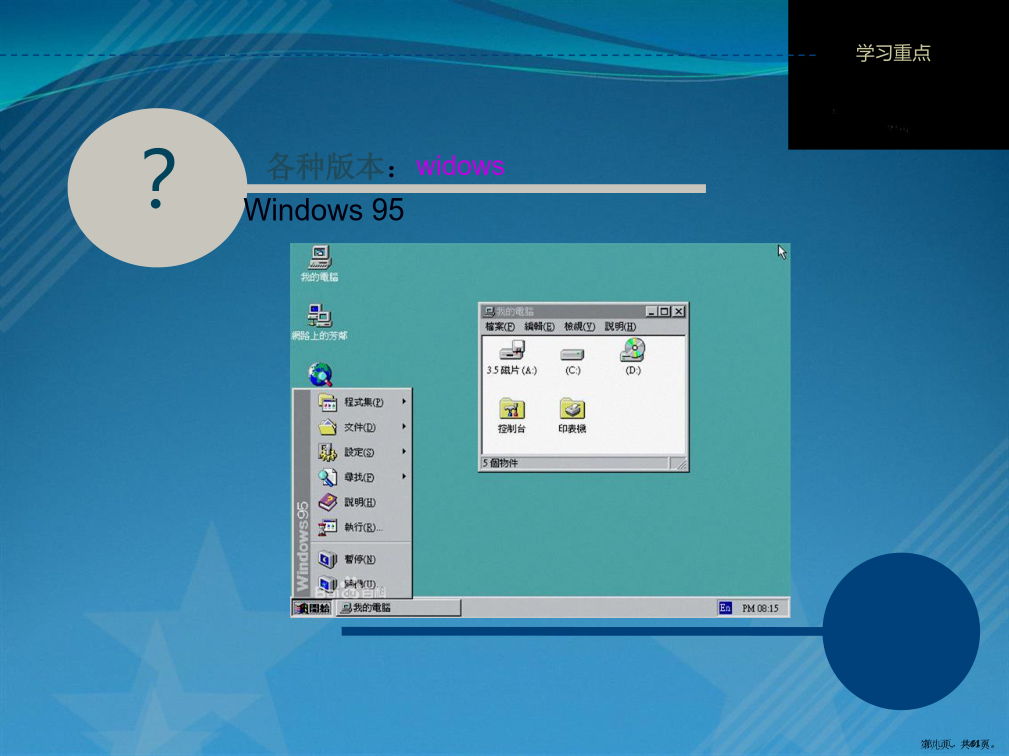
Task: Expand the 設定(S) submenu arrow
Action: (404, 452)
